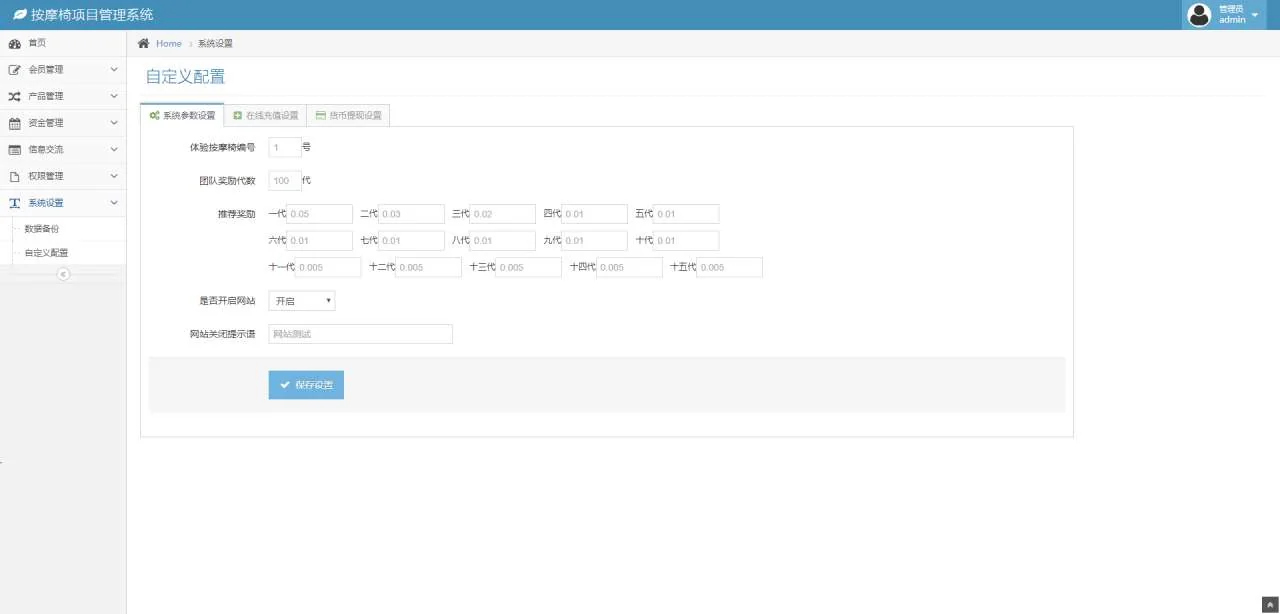Open the admin account dropdown arrow
Image resolution: width=1280 pixels, height=614 pixels.
coord(1255,15)
